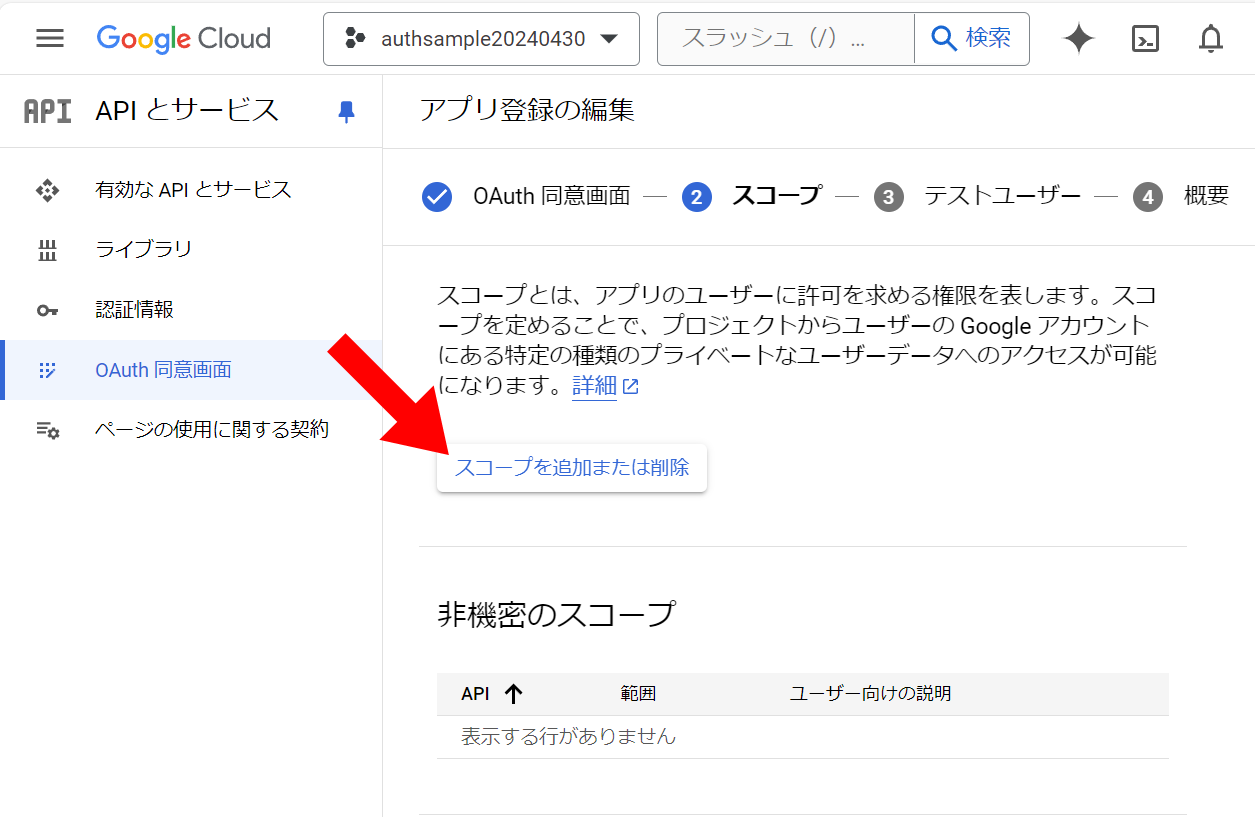Open the authsample20240430 project selector dropdown
Viewport: 1255px width, 817px height.
pos(481,39)
